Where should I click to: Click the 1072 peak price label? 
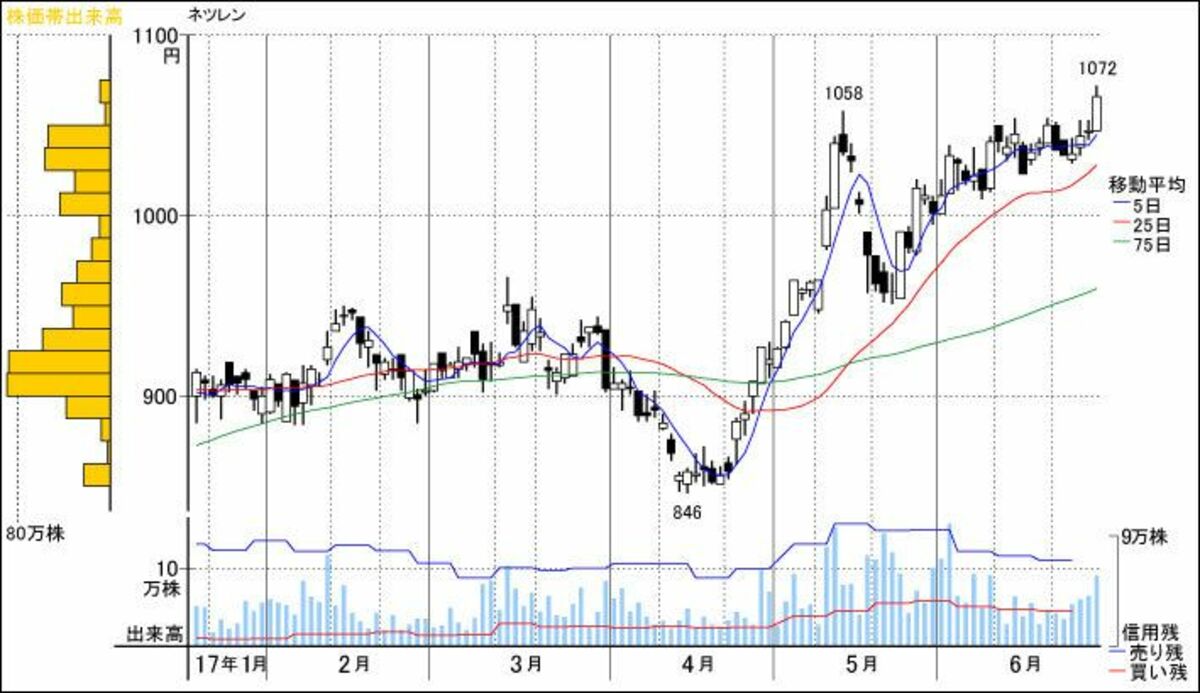(x=1097, y=68)
